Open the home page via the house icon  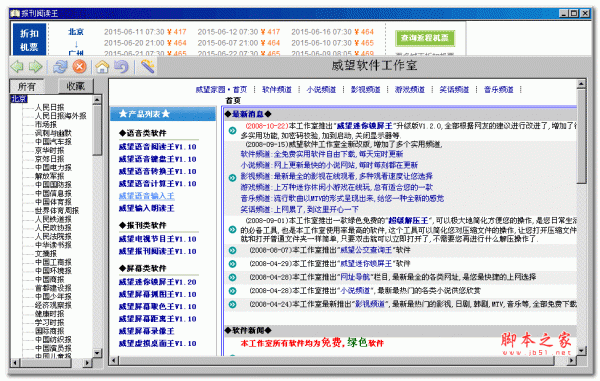click(102, 67)
